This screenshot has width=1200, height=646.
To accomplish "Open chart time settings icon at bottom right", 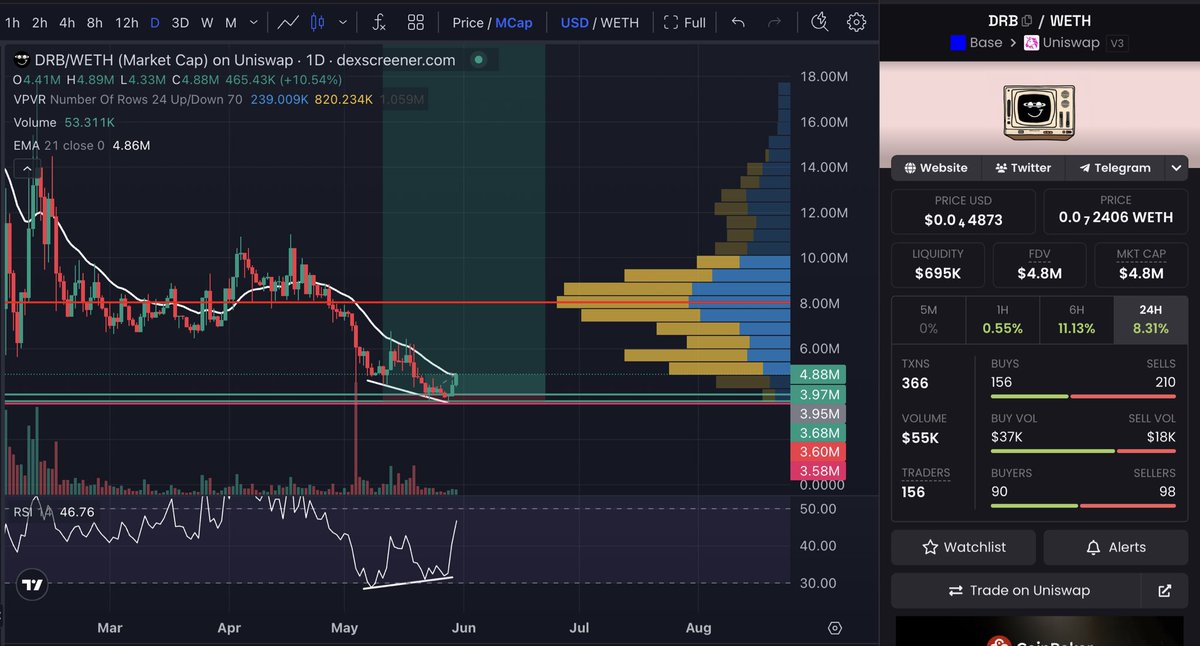I will [835, 628].
